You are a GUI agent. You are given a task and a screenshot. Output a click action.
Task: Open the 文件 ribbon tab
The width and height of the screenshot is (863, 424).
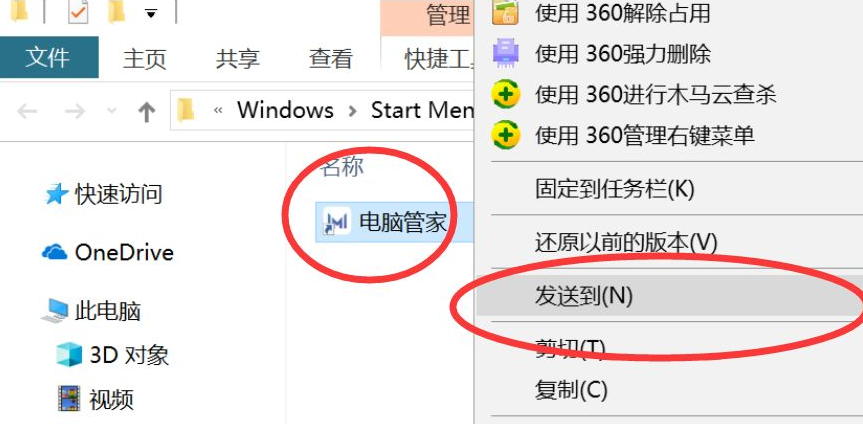(48, 57)
